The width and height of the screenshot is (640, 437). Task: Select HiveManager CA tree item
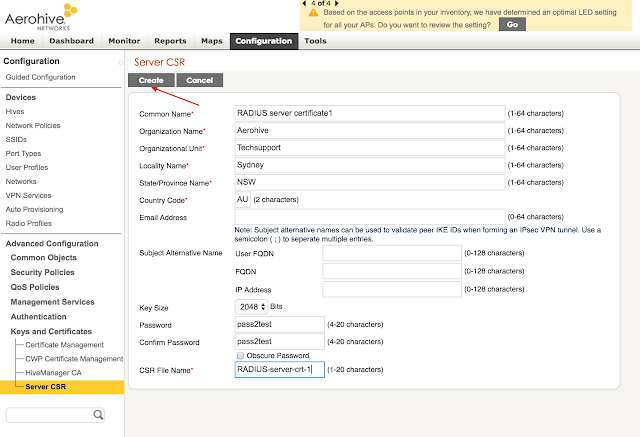(53, 373)
